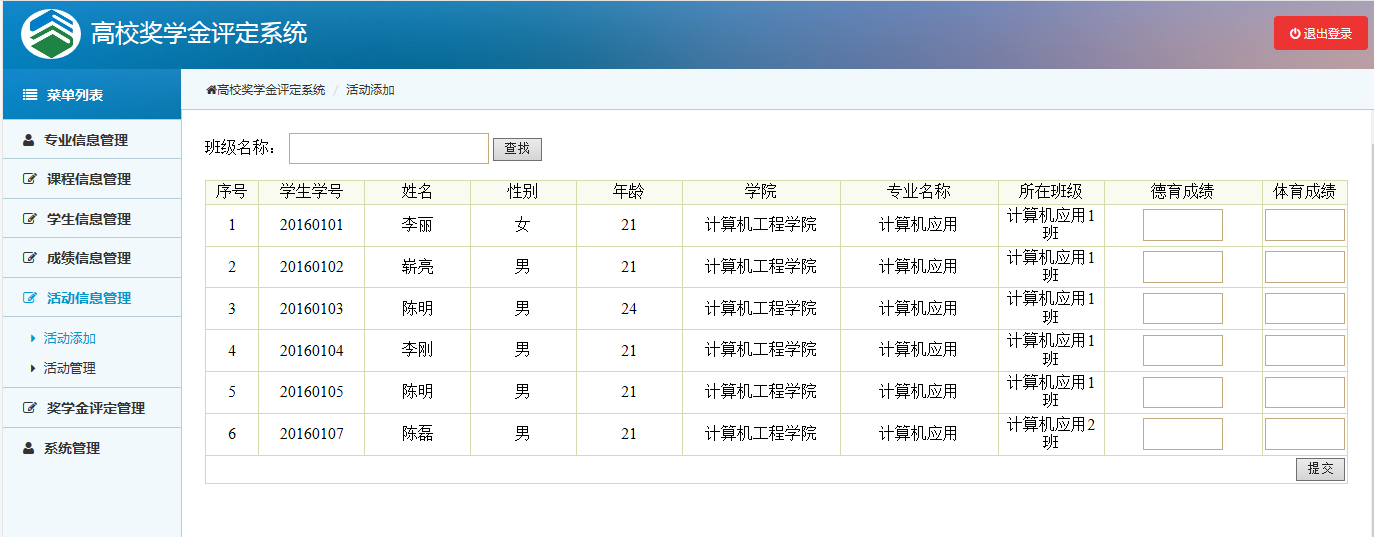Click 德育成绩 input for student 20160105

[1183, 392]
